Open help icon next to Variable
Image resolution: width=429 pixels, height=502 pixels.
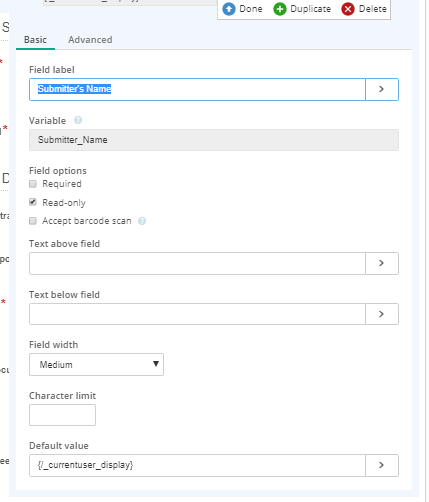[x=78, y=120]
